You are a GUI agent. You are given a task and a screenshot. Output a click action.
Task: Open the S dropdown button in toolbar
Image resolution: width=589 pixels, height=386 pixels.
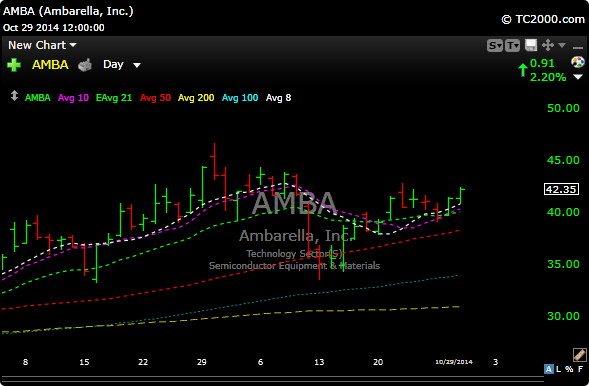click(x=494, y=45)
